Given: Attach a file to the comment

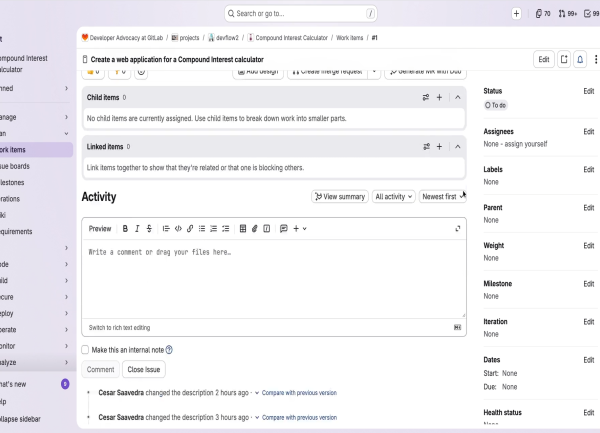Looking at the screenshot, I should pos(254,229).
